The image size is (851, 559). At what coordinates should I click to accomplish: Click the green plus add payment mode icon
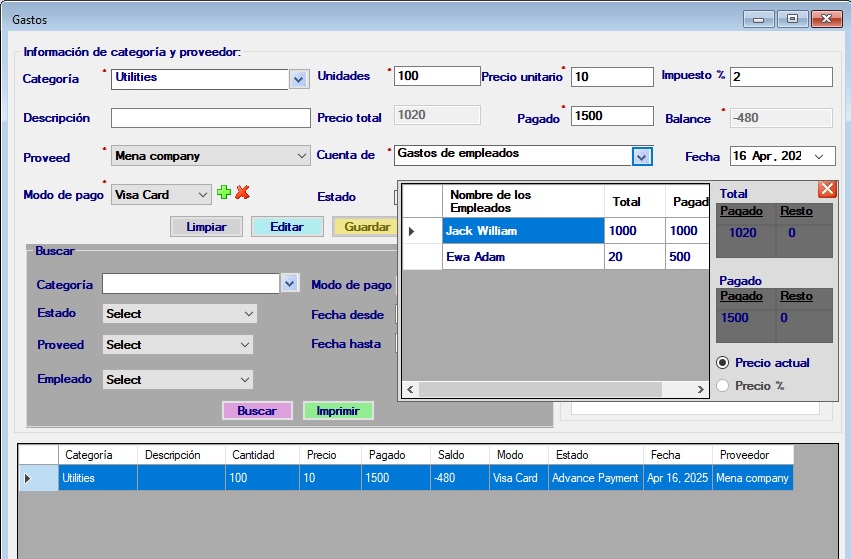[x=224, y=193]
